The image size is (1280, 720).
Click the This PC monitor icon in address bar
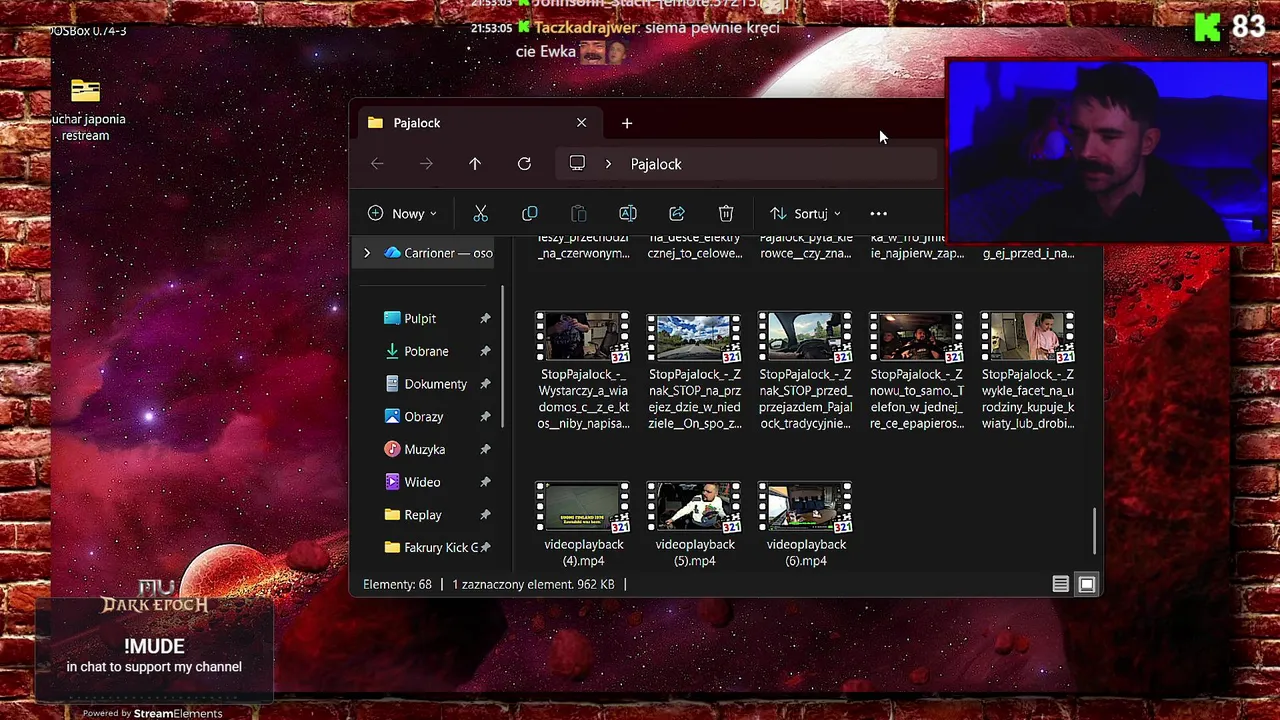coord(577,163)
